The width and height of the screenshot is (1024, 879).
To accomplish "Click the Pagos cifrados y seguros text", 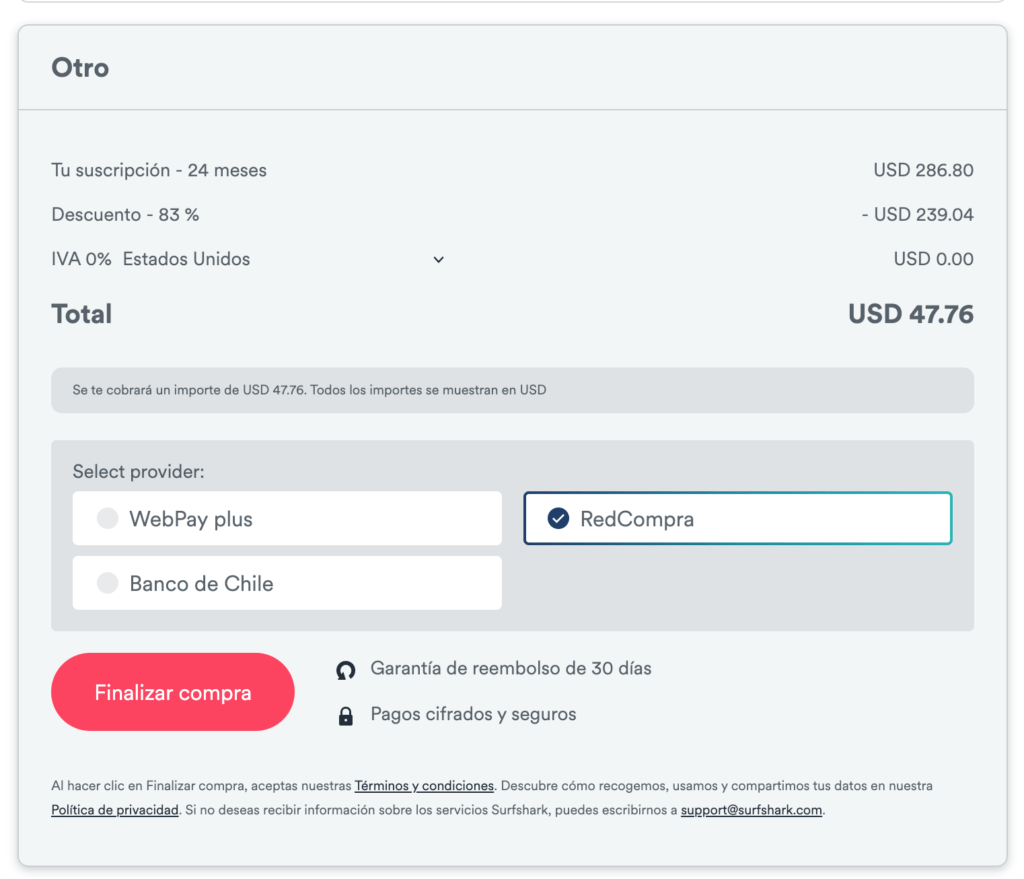I will [473, 714].
